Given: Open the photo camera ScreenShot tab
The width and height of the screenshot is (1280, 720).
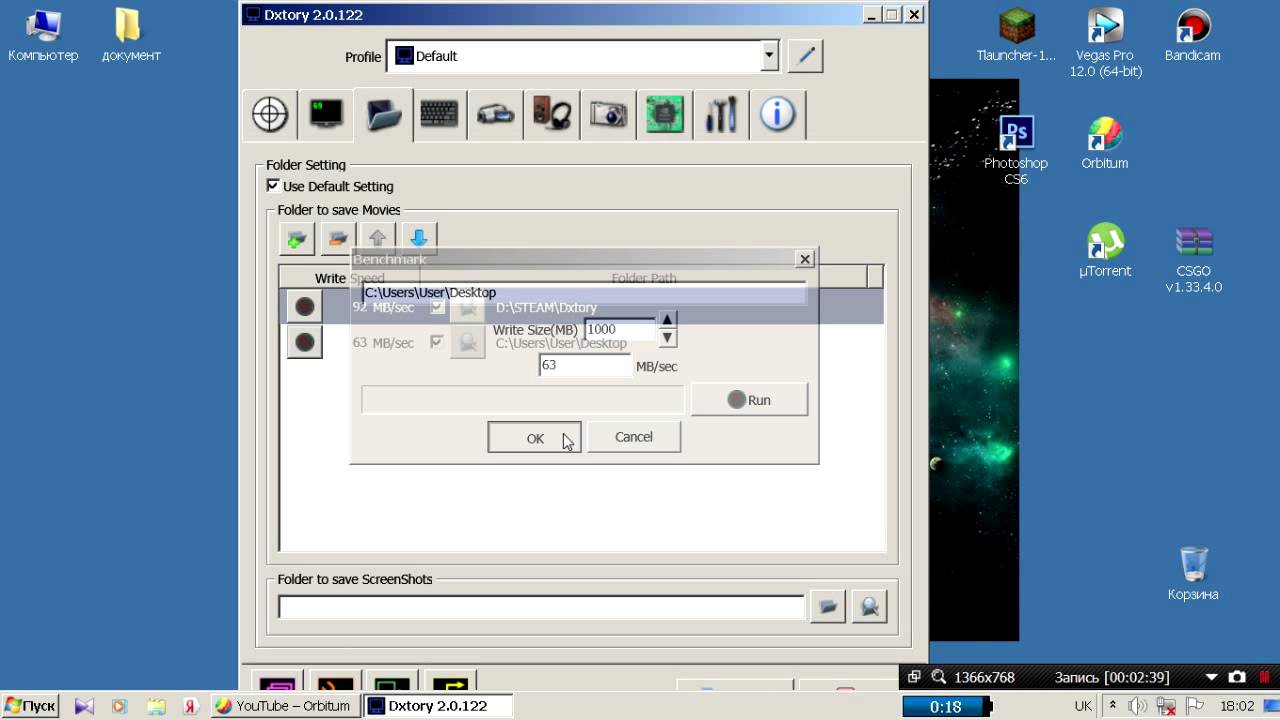Looking at the screenshot, I should point(608,115).
